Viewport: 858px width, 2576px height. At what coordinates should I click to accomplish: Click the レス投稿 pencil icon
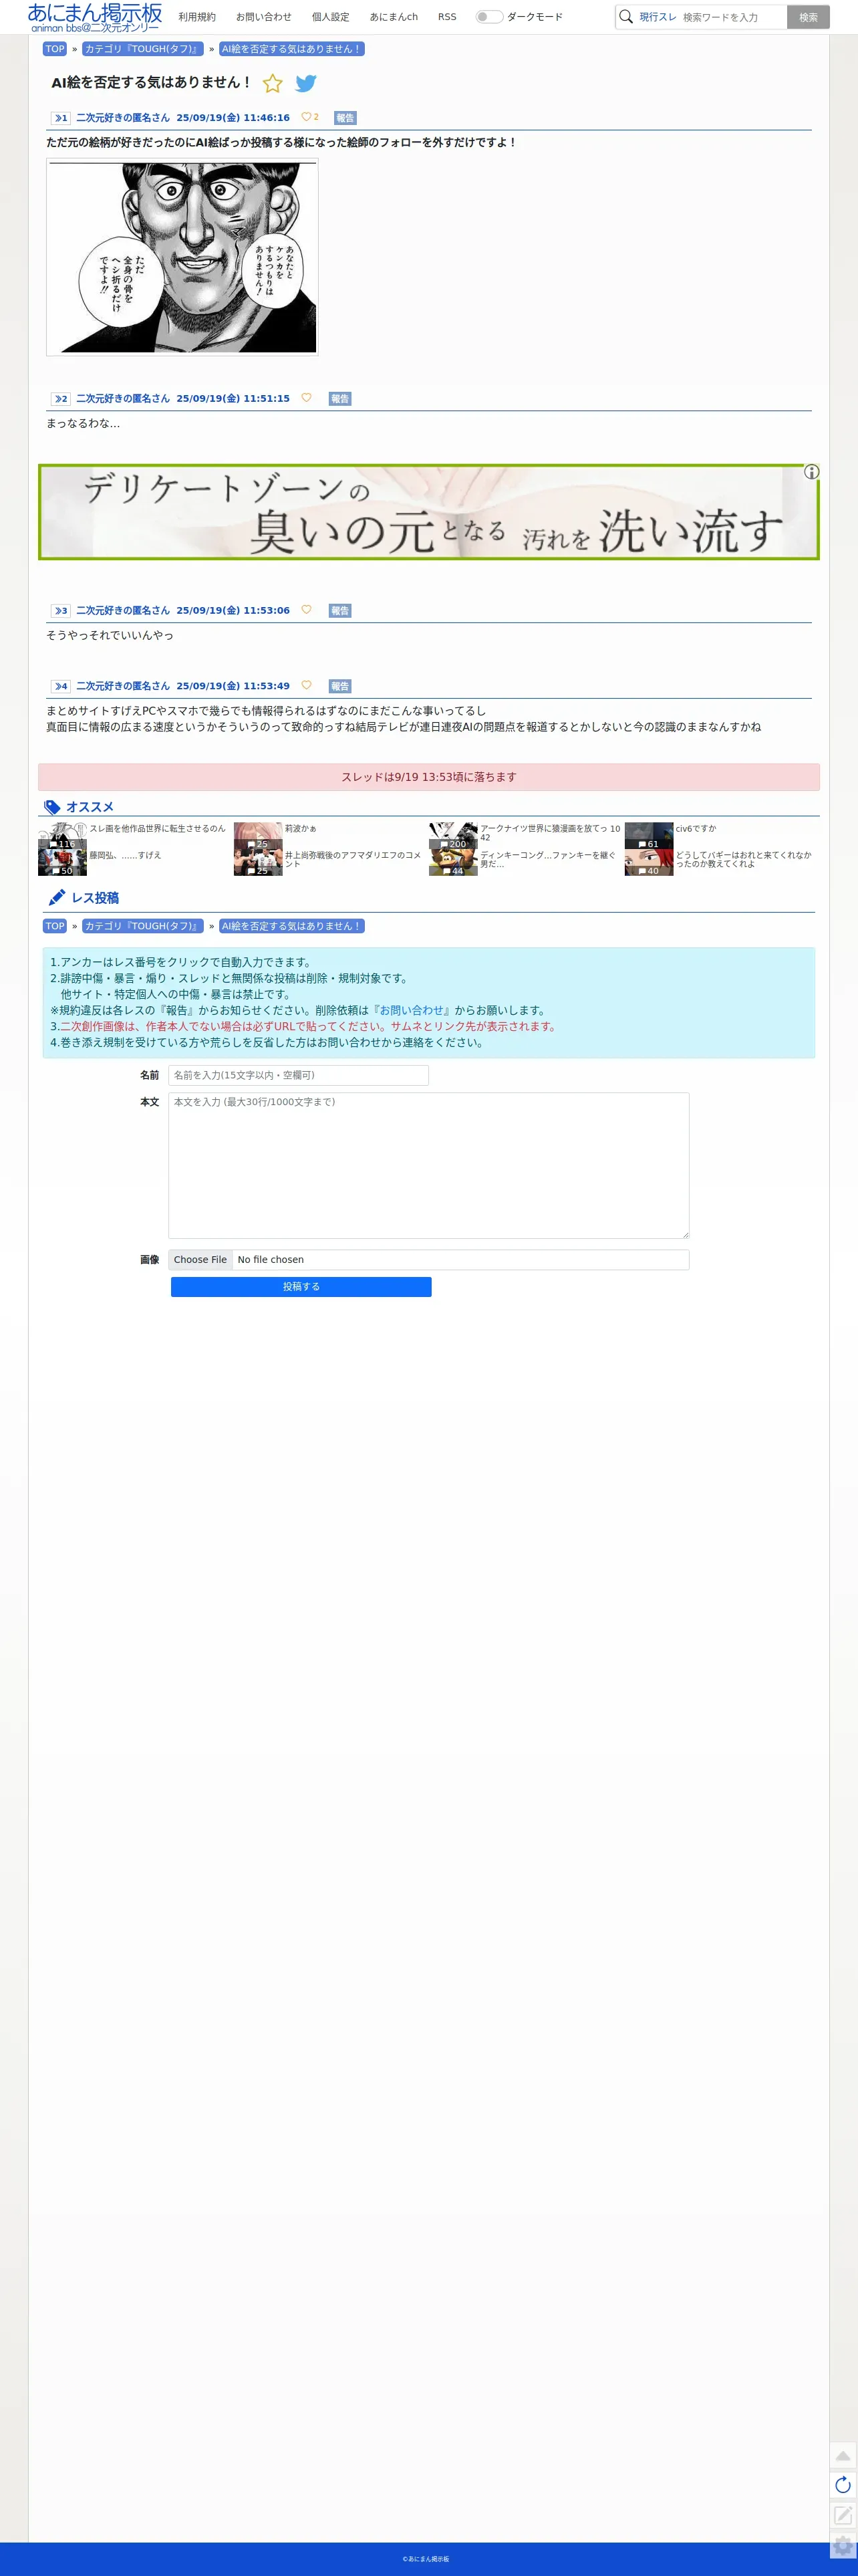[57, 898]
